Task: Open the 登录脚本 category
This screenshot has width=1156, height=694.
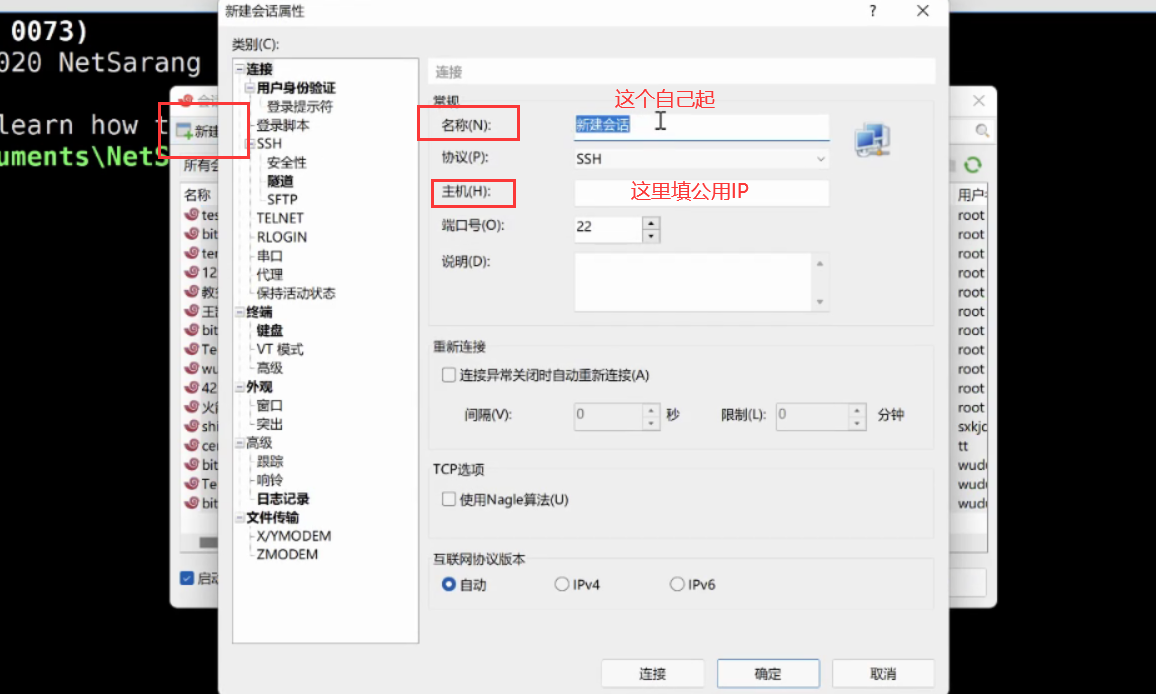Action: pos(282,125)
